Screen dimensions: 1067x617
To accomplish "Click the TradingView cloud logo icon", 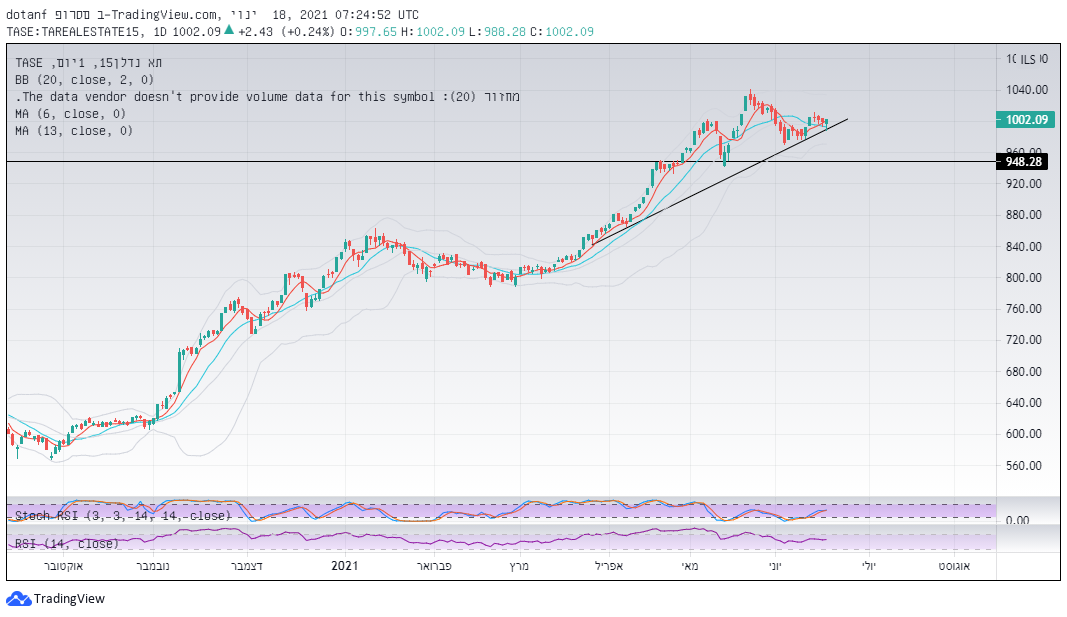I will coord(18,599).
